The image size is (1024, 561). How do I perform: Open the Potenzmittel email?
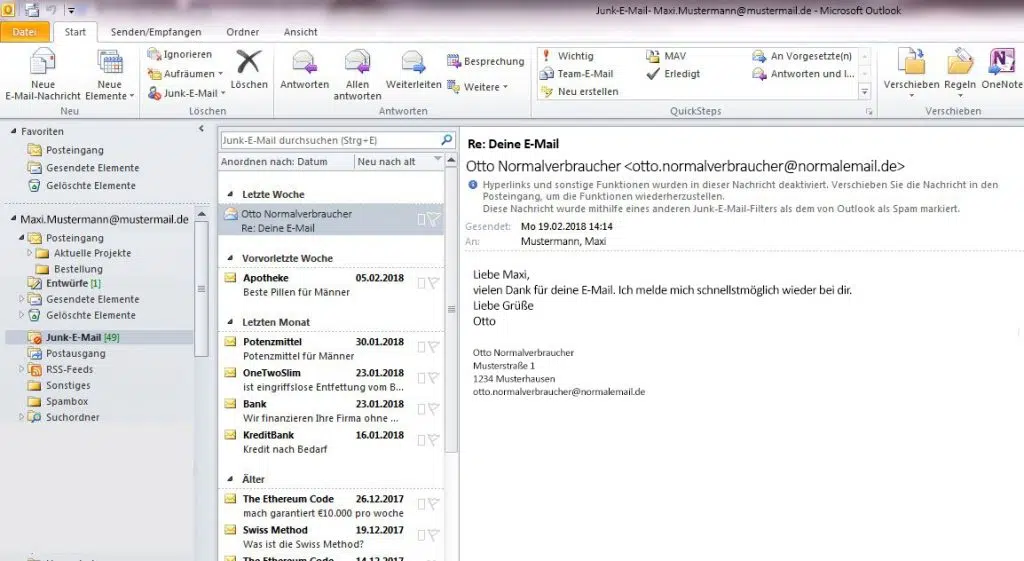pos(331,349)
